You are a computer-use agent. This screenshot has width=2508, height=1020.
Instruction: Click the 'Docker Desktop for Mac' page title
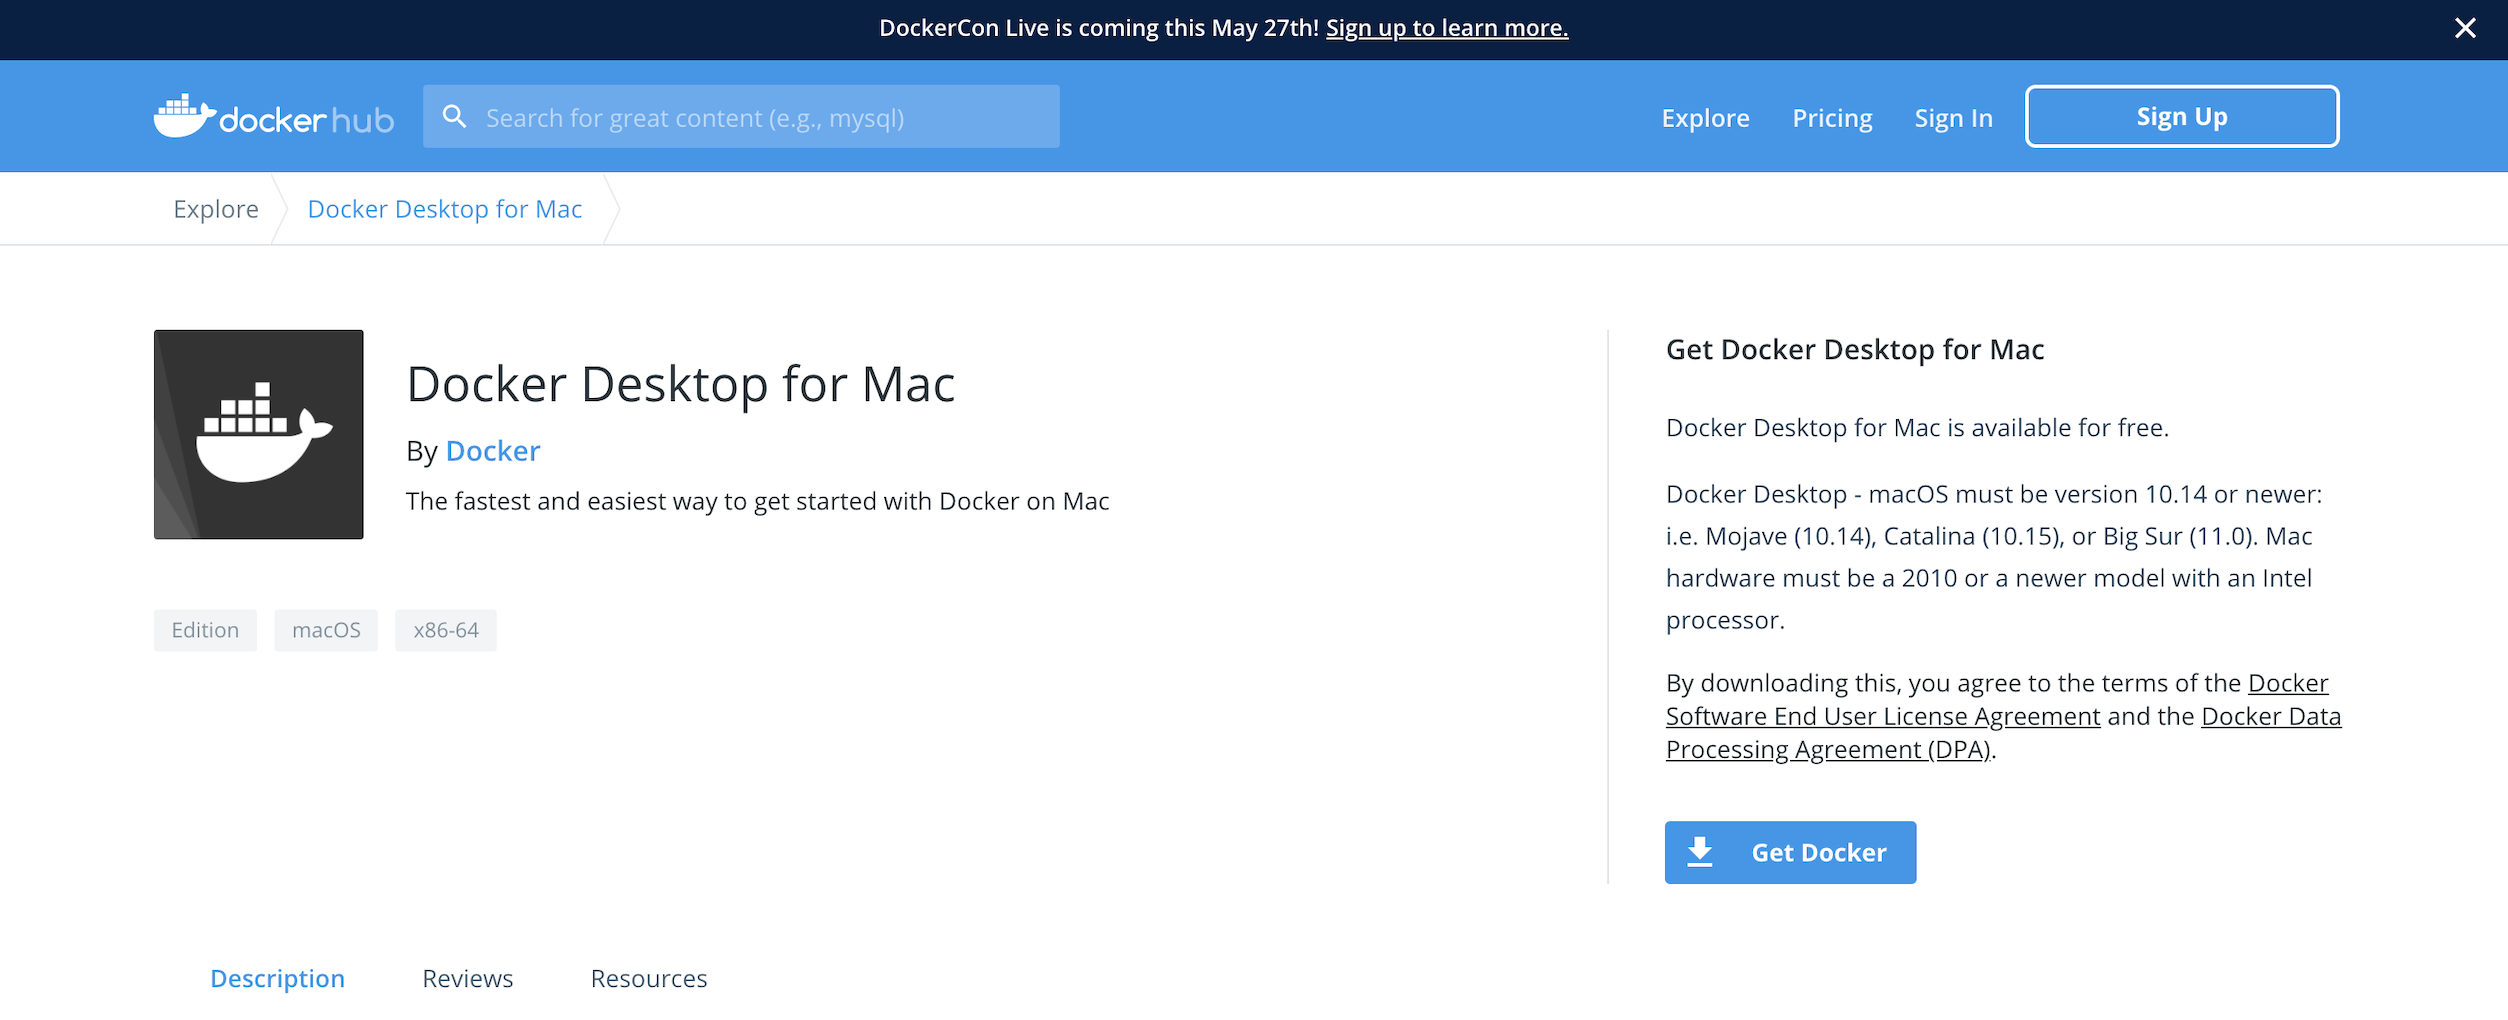(680, 384)
